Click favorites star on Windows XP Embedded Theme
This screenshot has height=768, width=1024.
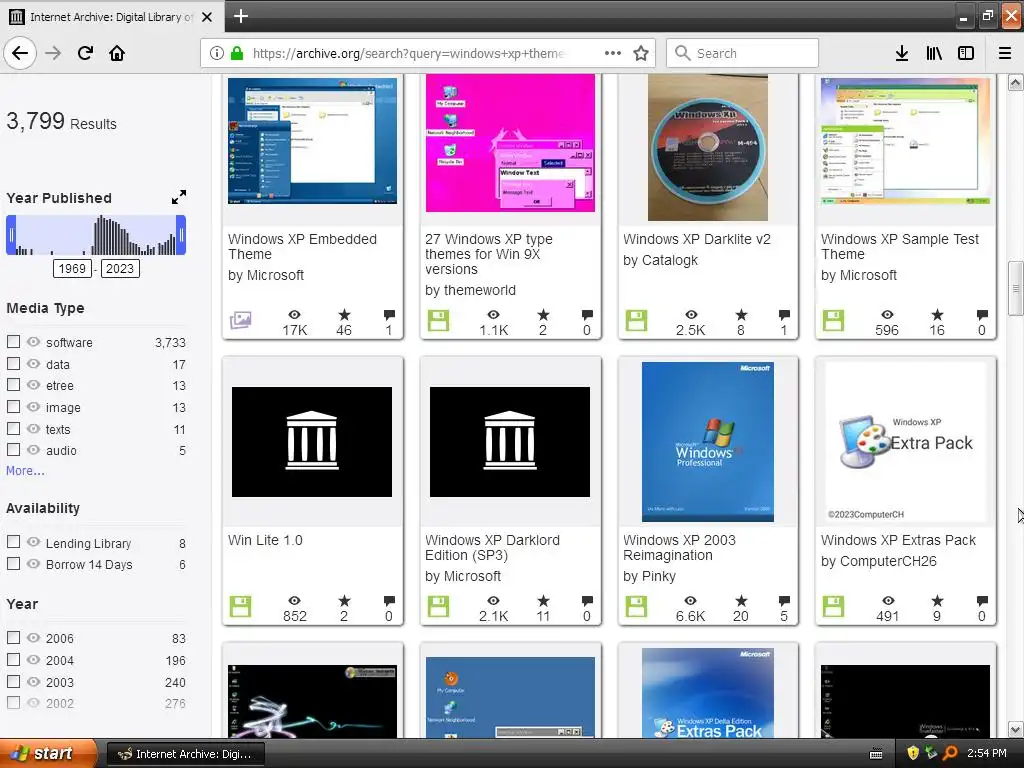344,315
